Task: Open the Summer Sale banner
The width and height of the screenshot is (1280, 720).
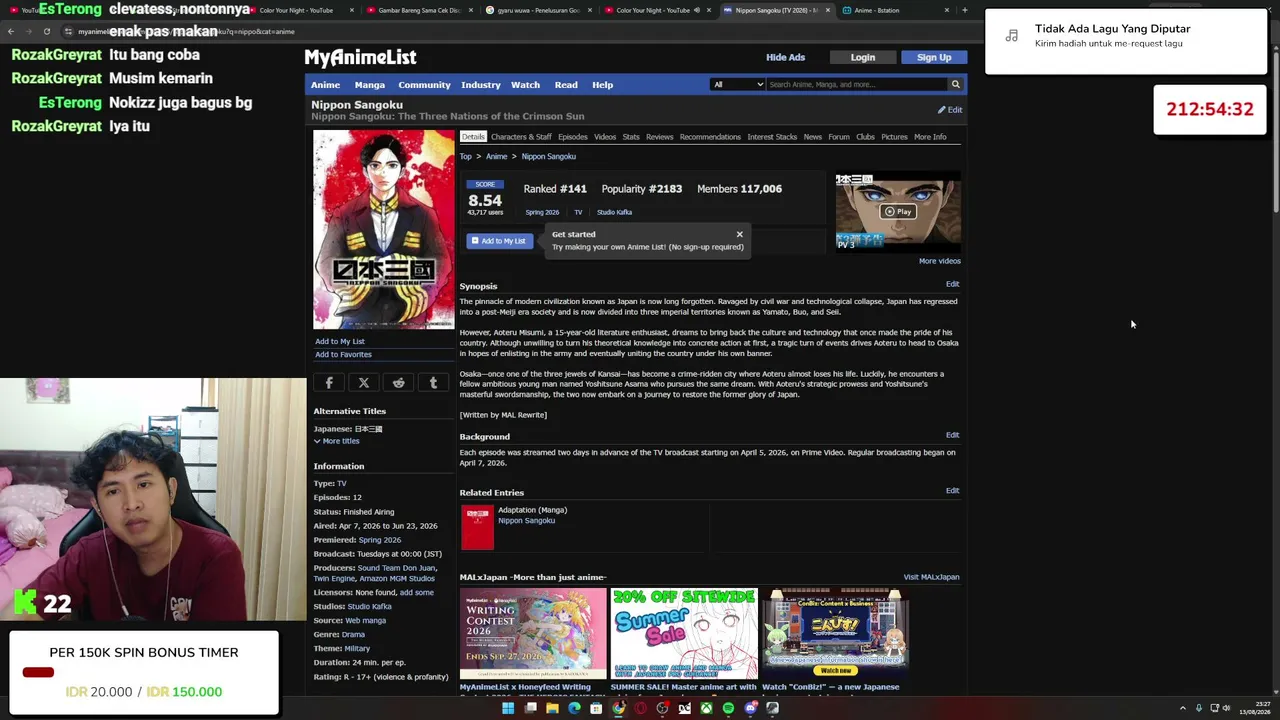Action: [x=684, y=634]
